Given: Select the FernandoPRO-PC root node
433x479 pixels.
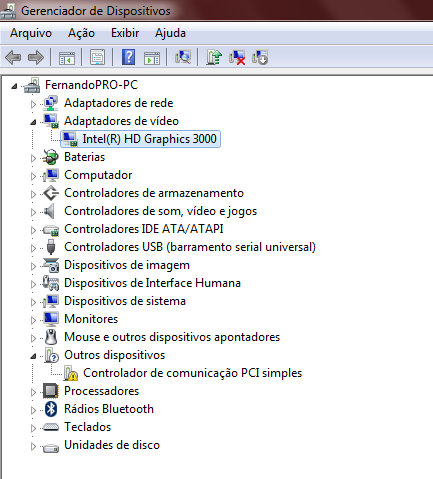Looking at the screenshot, I should pos(91,85).
